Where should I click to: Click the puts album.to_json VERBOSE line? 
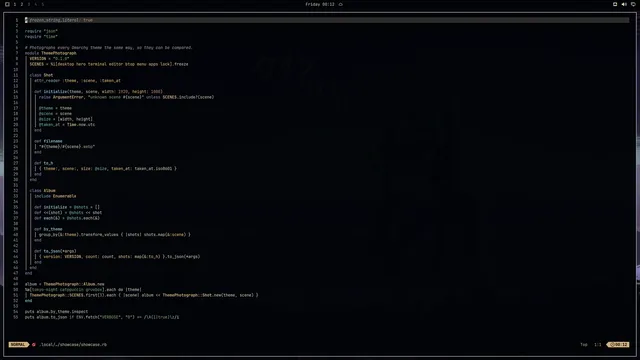pyautogui.click(x=102, y=317)
